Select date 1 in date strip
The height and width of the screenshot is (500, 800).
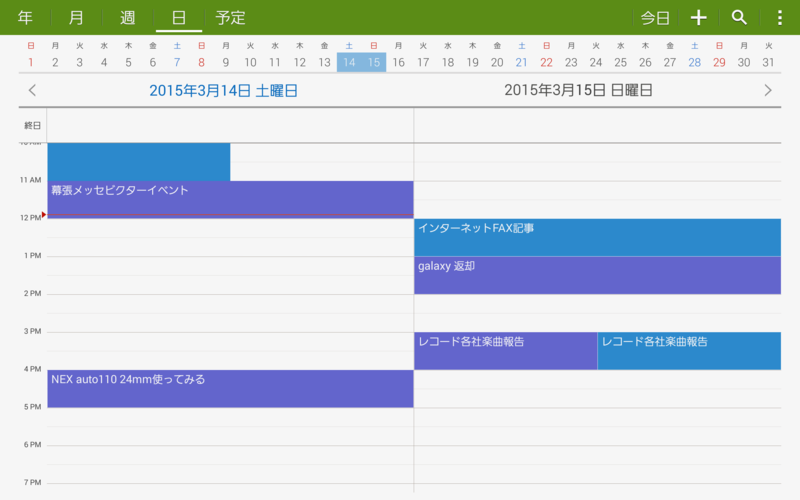click(x=31, y=62)
